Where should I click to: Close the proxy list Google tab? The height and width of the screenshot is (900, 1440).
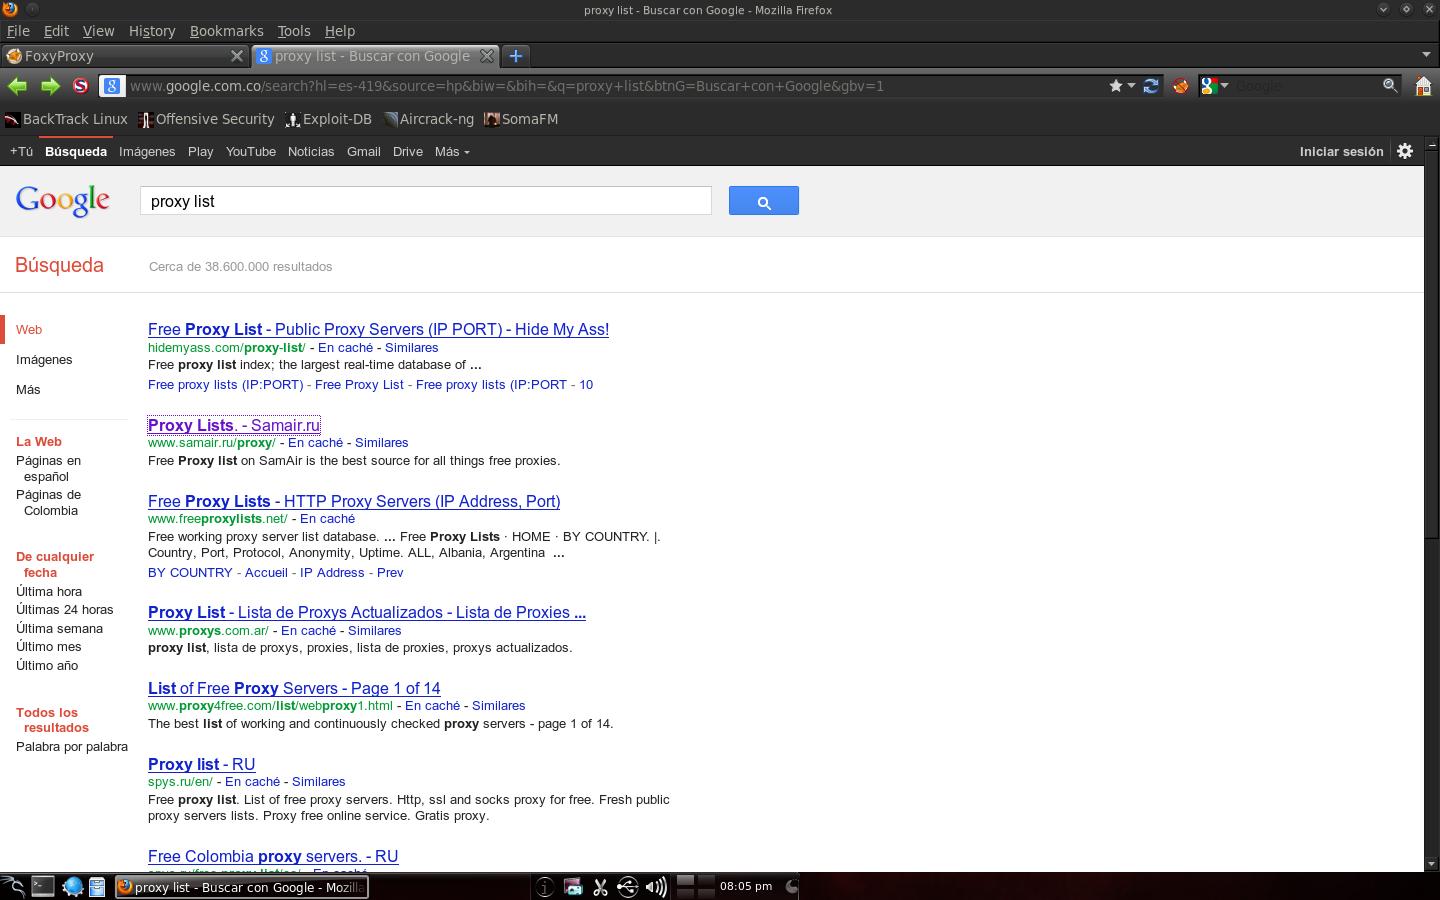487,56
